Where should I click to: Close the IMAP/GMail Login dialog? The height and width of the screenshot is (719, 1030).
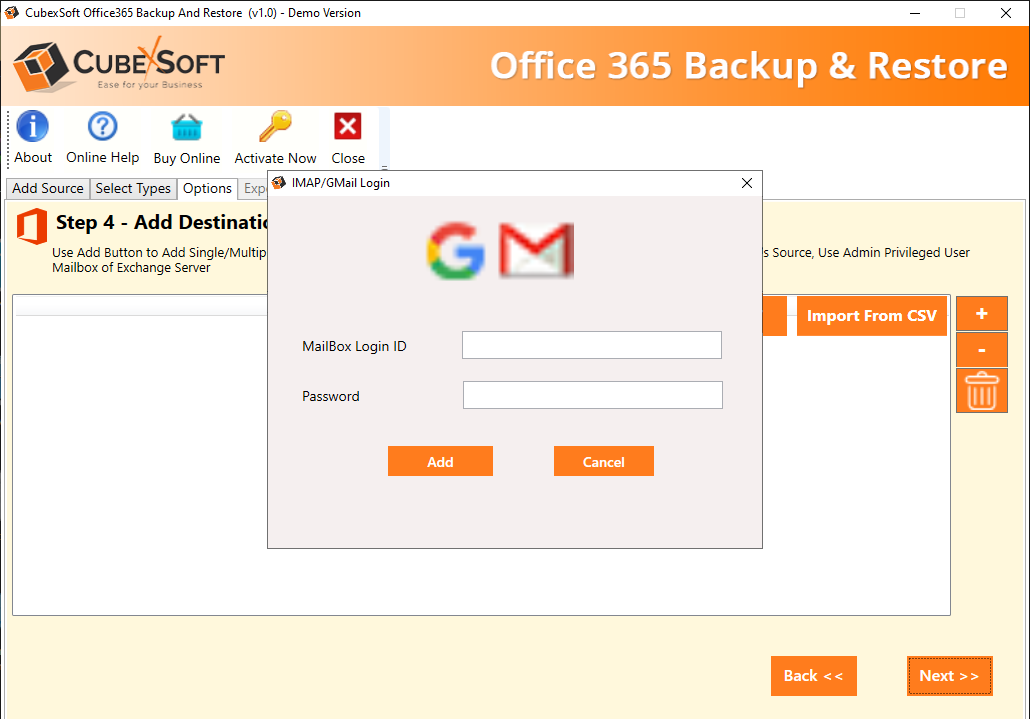[x=747, y=183]
